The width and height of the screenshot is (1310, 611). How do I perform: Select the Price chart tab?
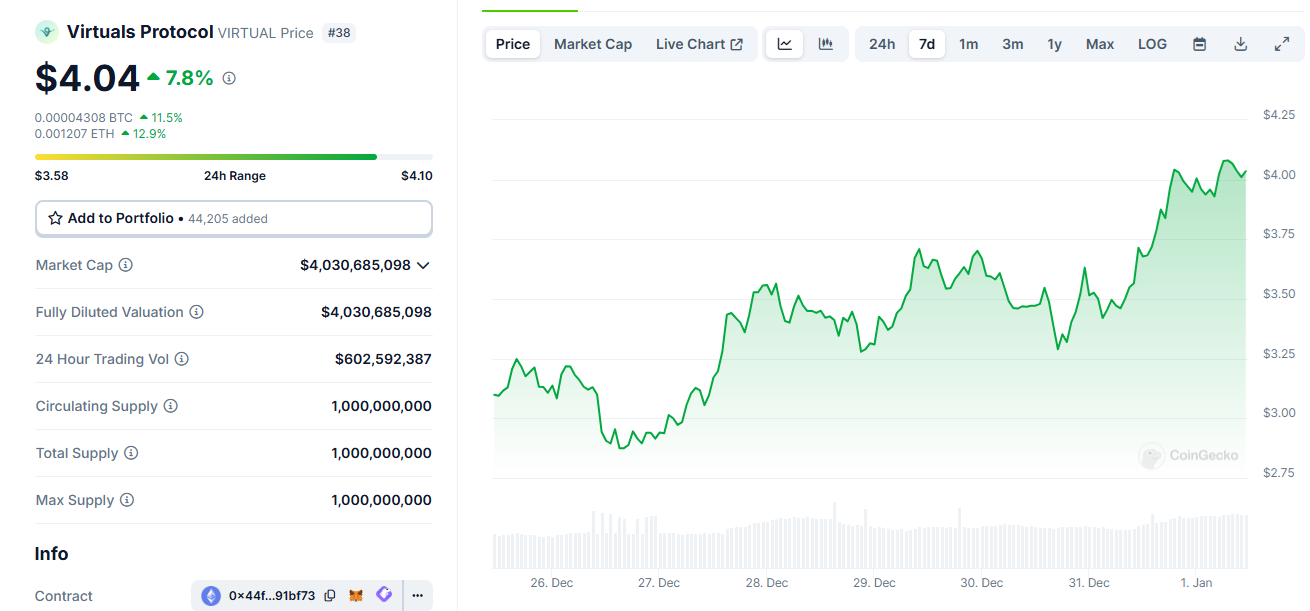pos(513,44)
